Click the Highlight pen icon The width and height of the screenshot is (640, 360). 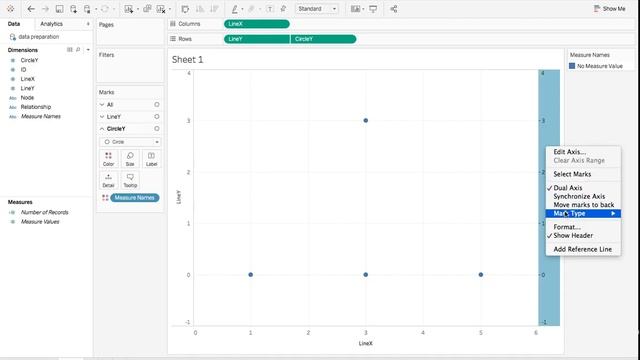[235, 9]
